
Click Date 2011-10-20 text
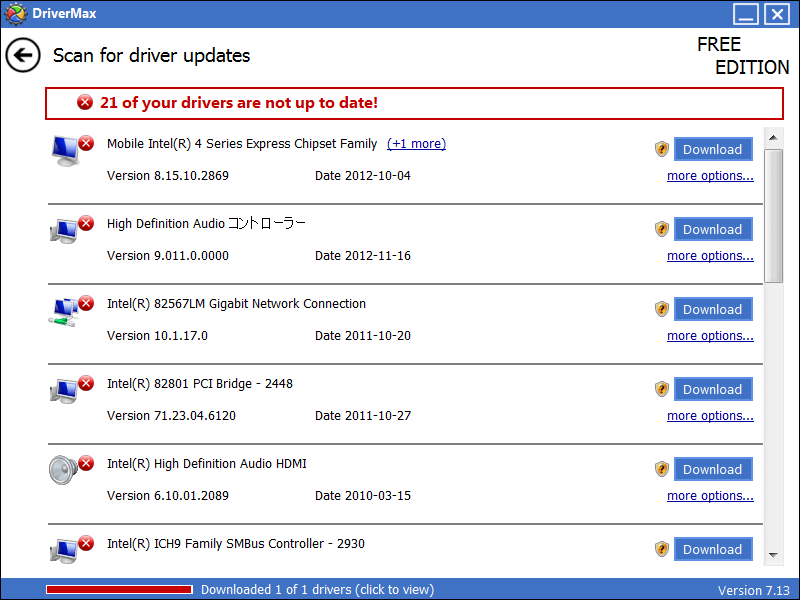[x=363, y=336]
